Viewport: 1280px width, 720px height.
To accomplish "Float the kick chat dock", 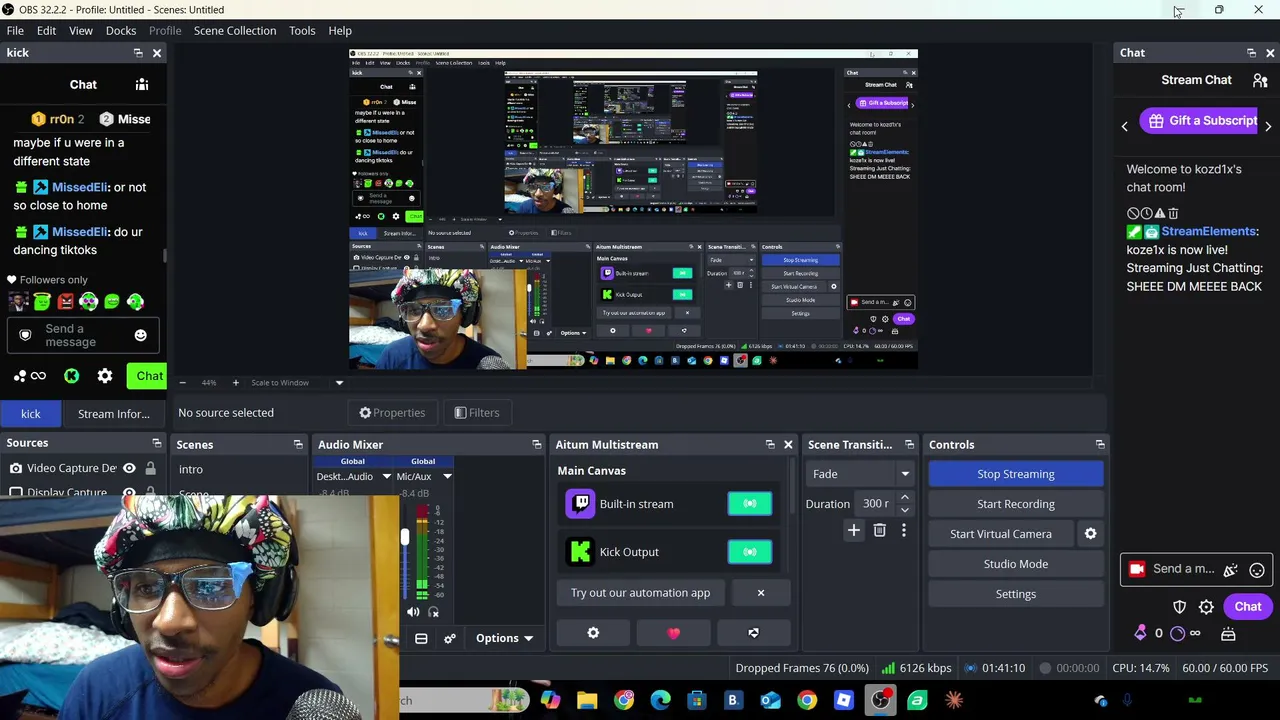I will click(x=138, y=53).
